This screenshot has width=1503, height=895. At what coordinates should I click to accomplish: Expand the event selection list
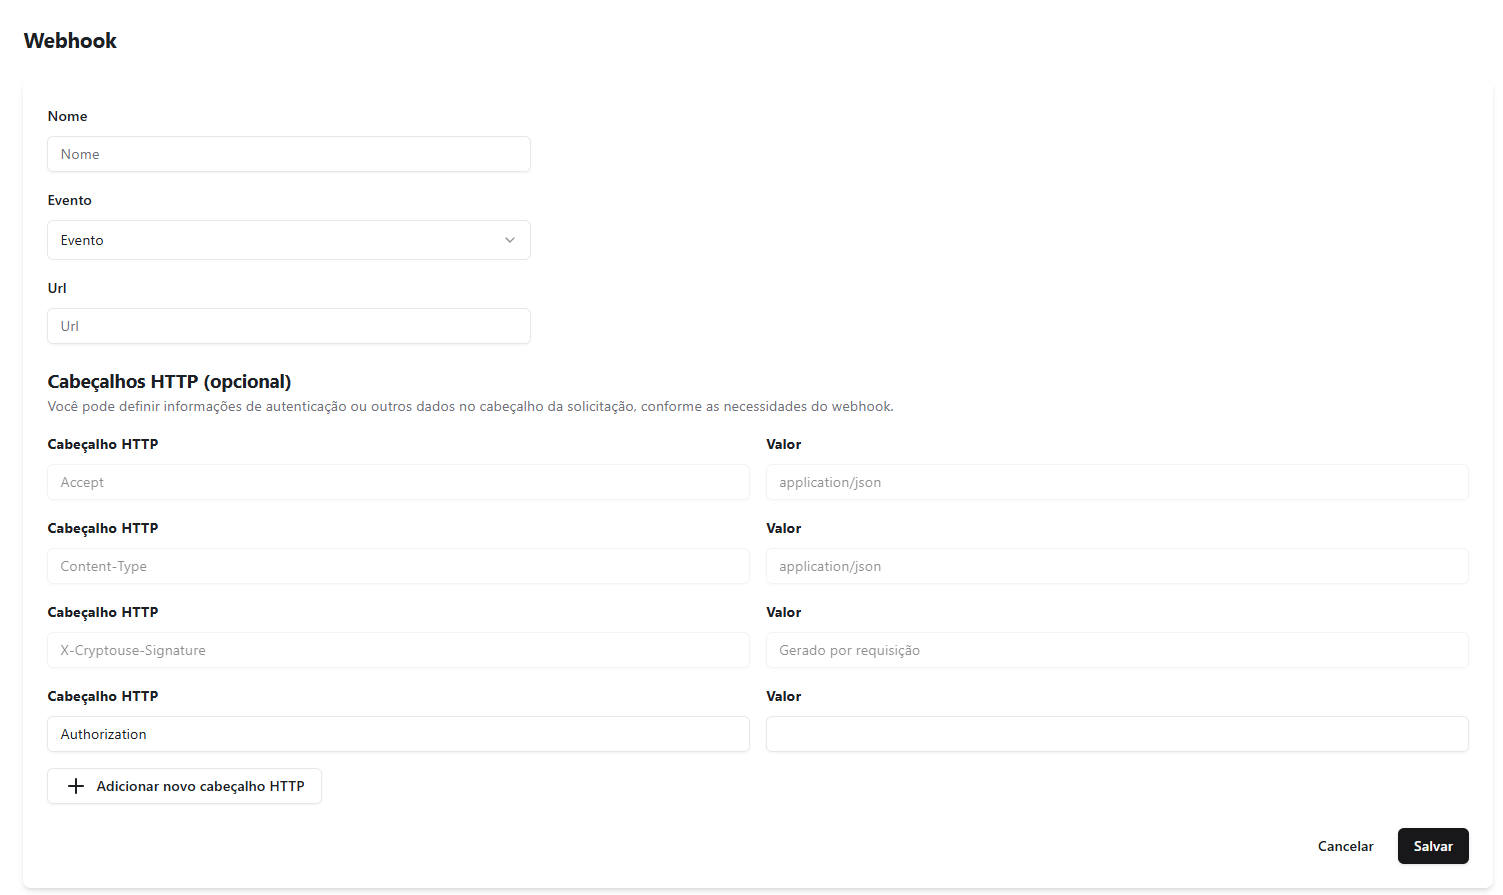pyautogui.click(x=289, y=240)
